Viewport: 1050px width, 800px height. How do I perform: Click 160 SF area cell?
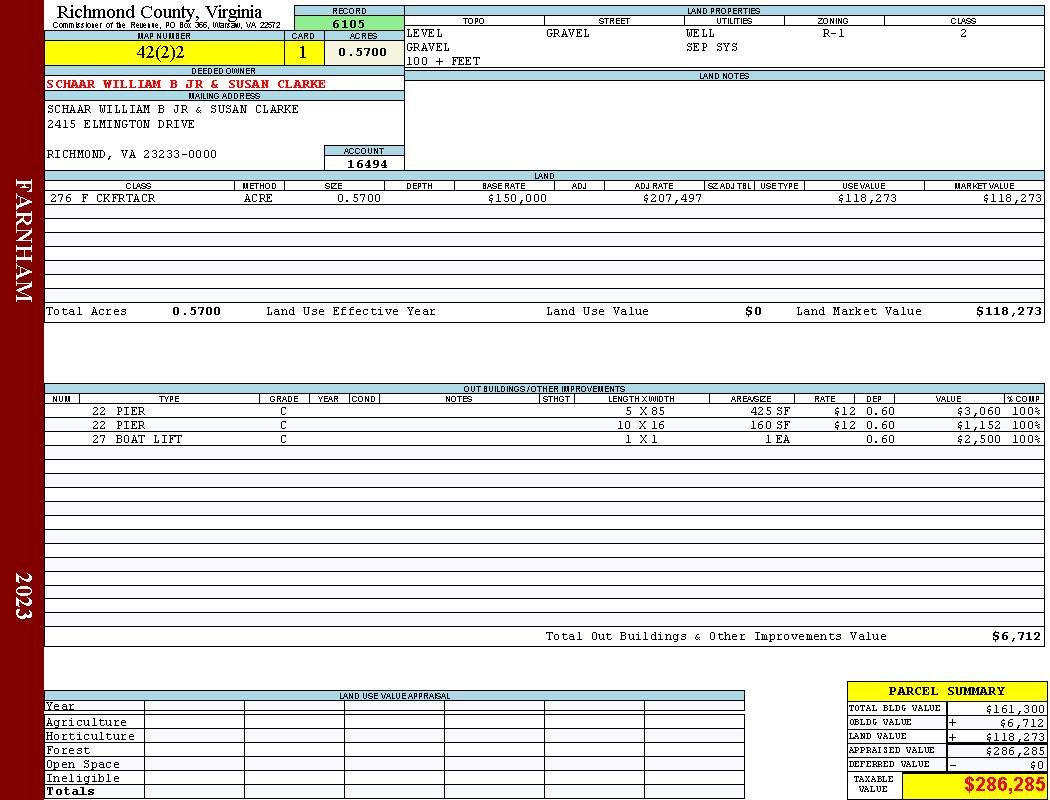tap(770, 426)
